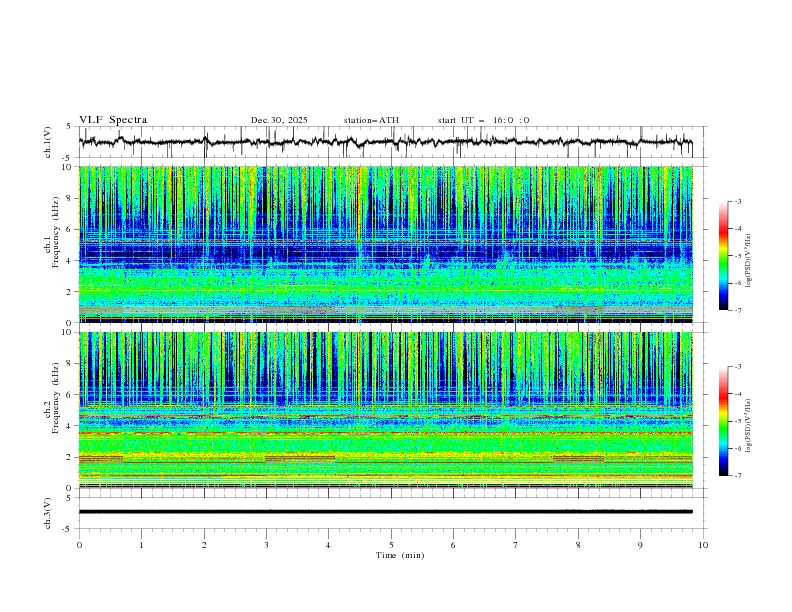Click time axis tick label "1"
Screen dimensions: 792x612
click(x=141, y=545)
